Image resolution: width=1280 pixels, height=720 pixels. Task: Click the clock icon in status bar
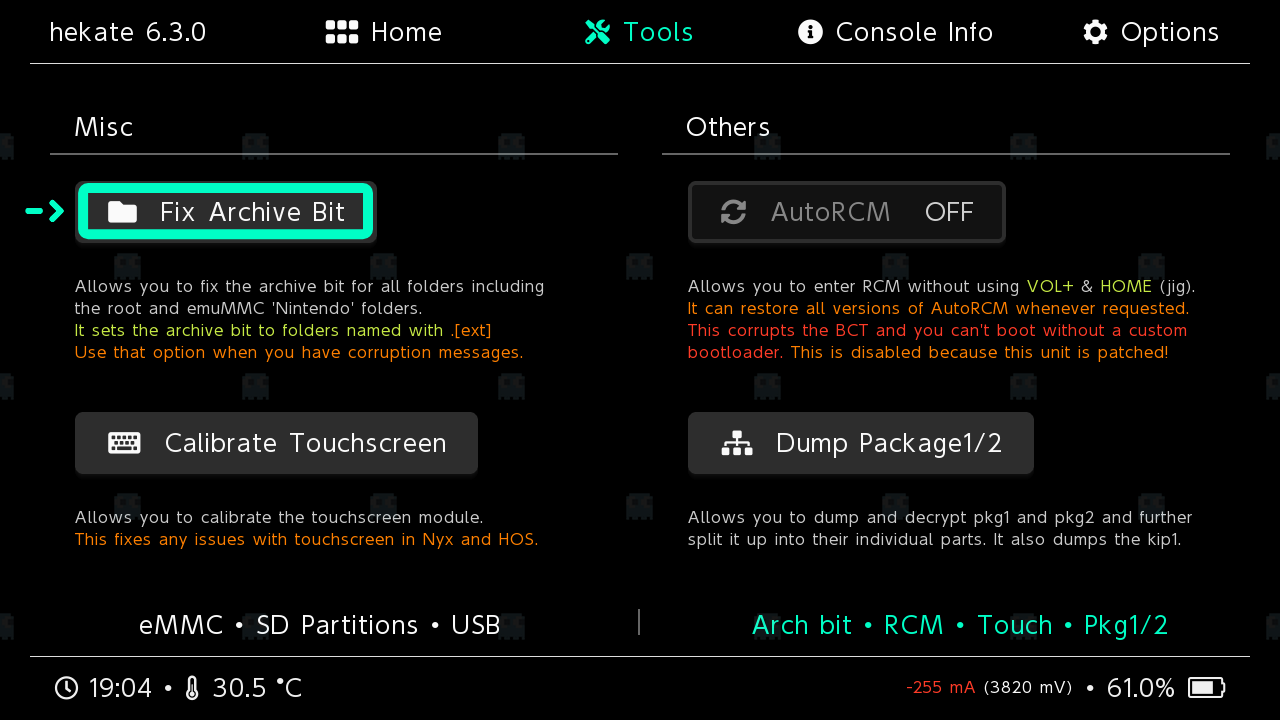66,688
